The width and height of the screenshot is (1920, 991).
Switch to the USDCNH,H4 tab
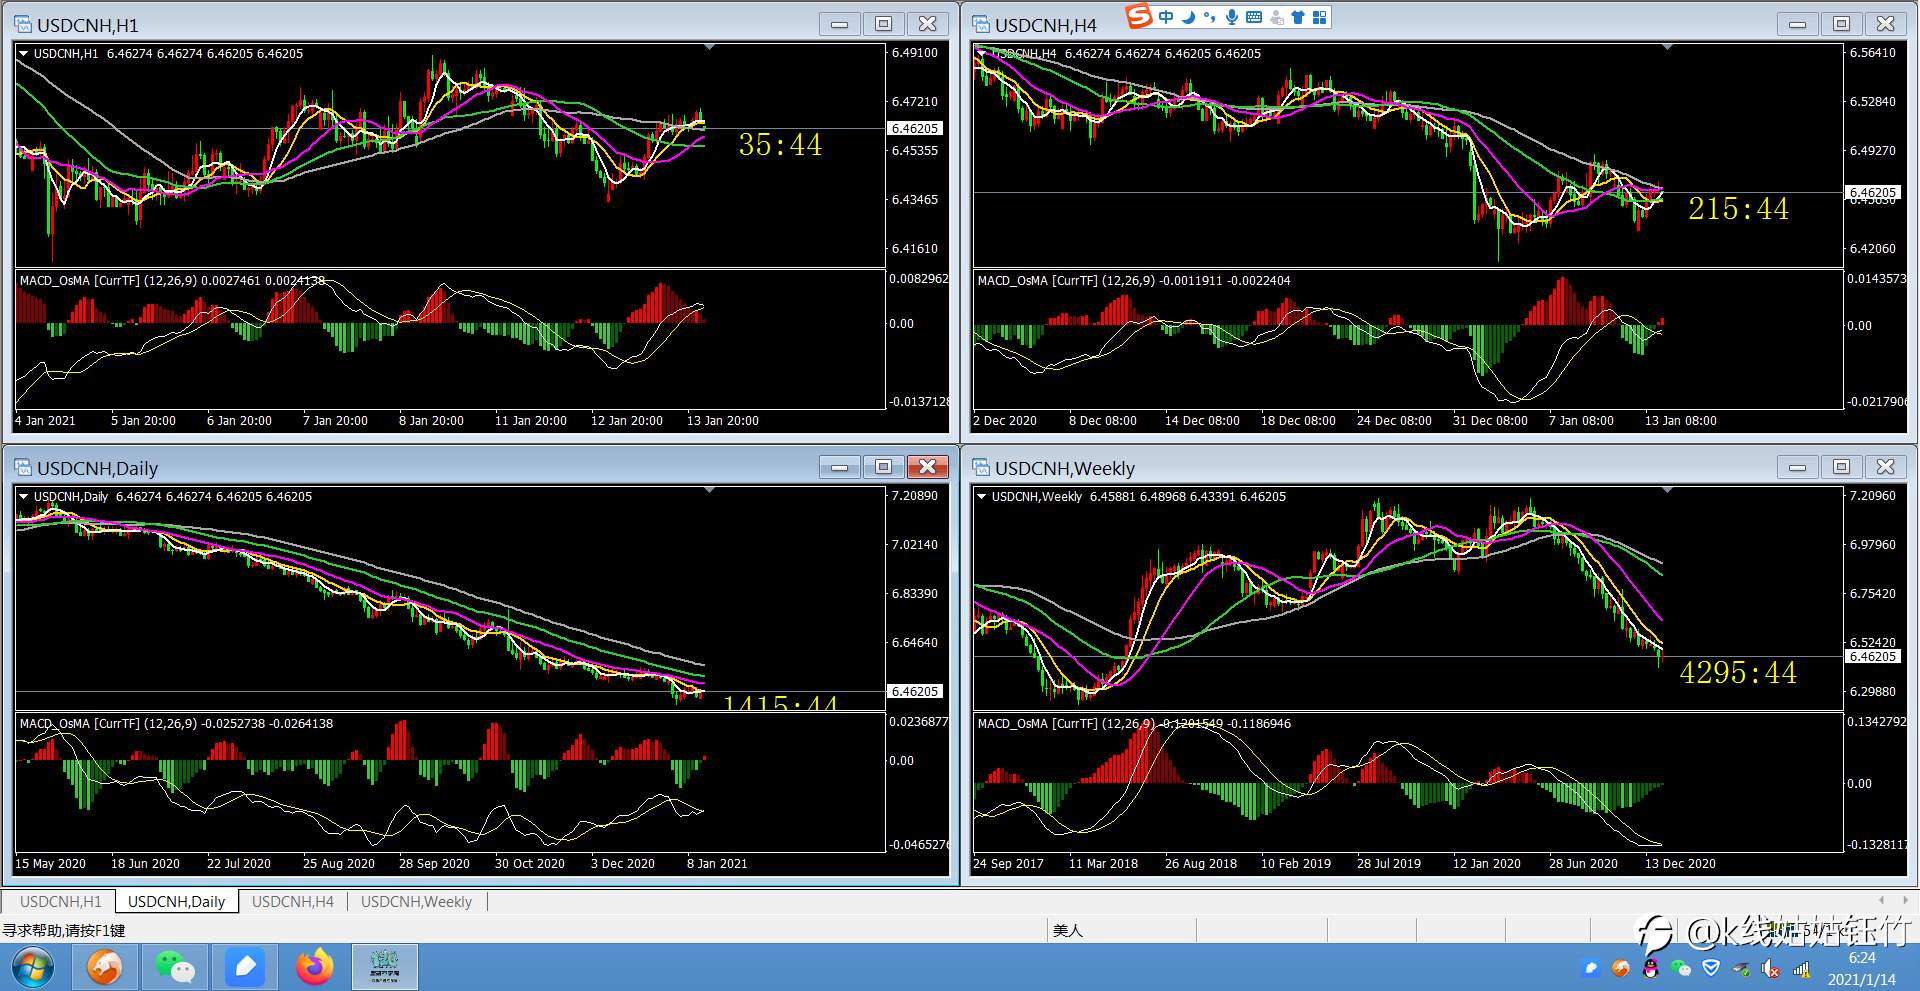[292, 901]
